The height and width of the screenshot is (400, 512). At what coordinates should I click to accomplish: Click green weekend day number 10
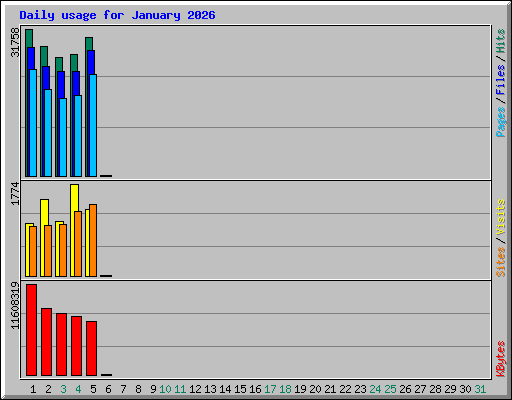(165, 389)
